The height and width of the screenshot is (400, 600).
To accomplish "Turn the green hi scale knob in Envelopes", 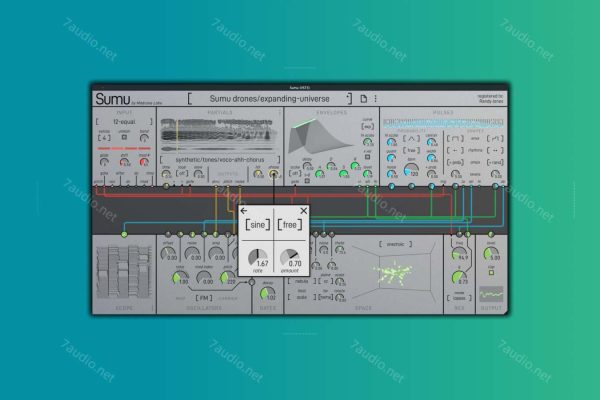I will tap(367, 142).
